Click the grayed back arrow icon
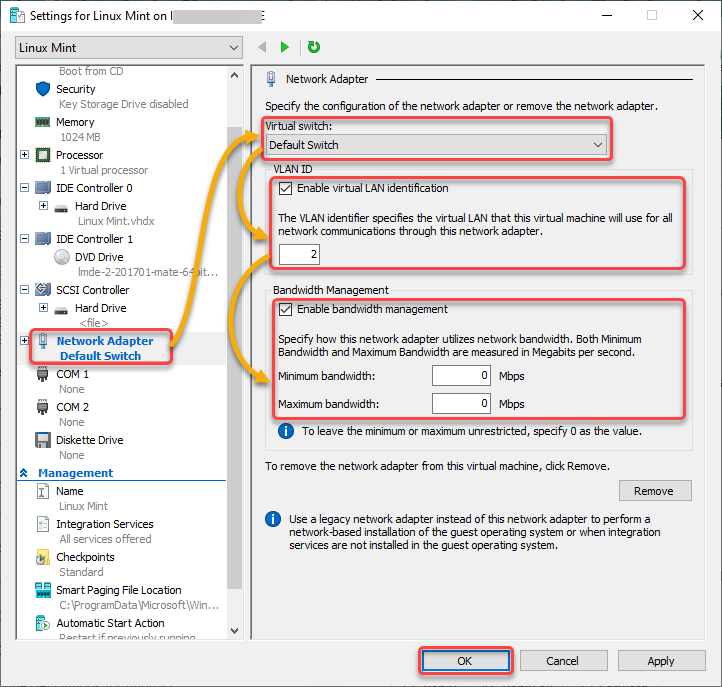 pos(262,47)
